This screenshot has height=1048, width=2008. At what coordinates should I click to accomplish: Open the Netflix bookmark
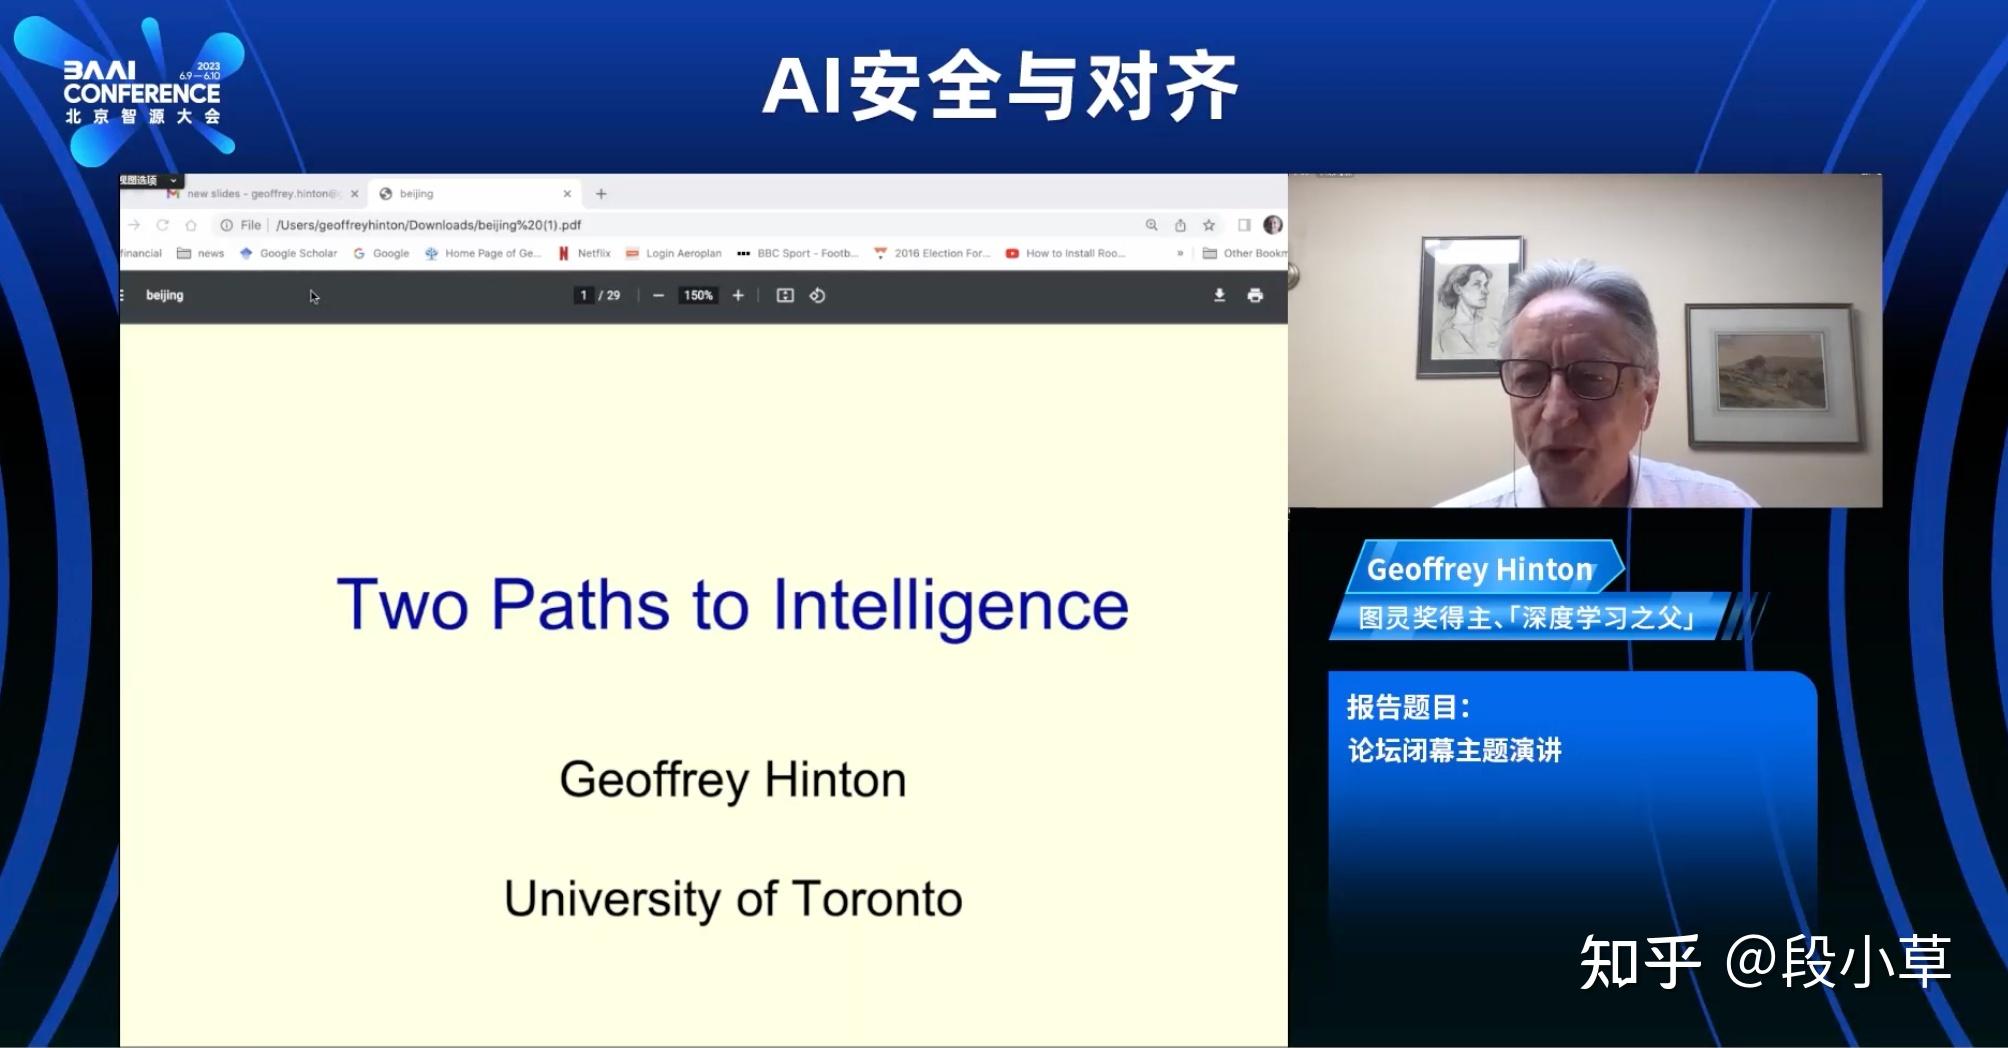[x=585, y=253]
